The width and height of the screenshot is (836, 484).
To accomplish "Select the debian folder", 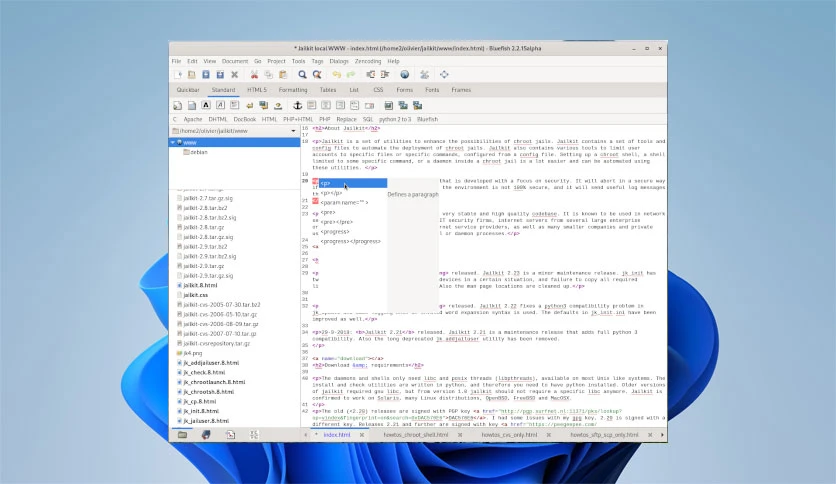I will tap(198, 152).
